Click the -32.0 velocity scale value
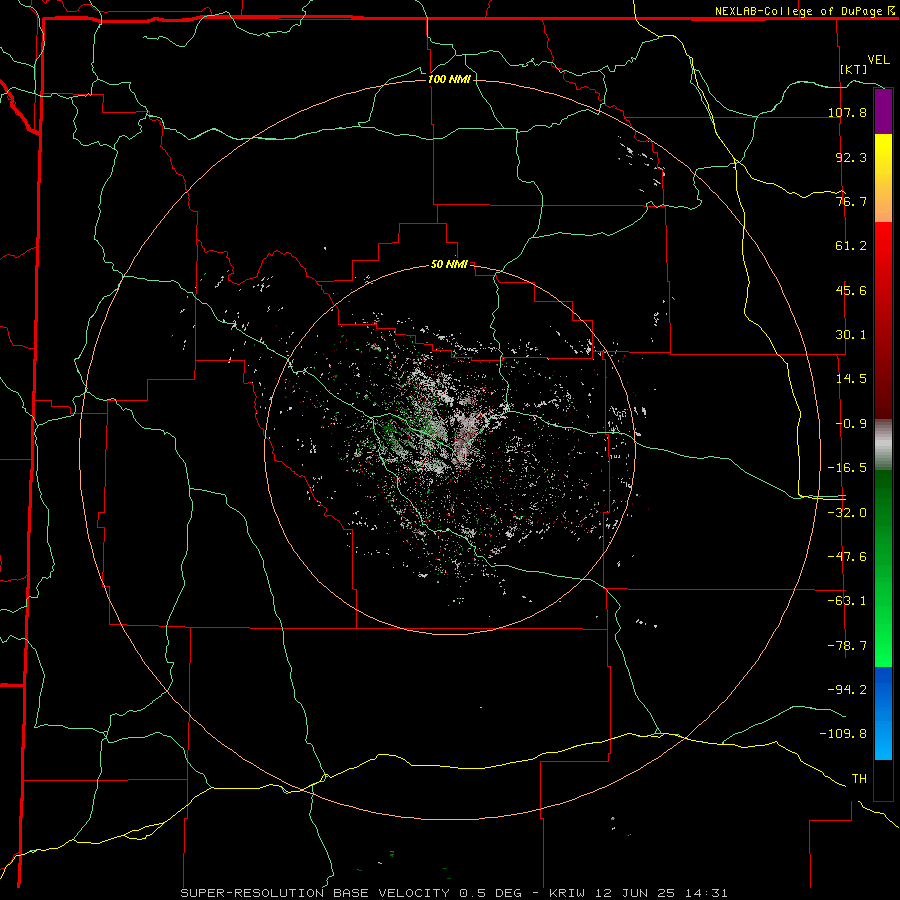This screenshot has height=900, width=900. pyautogui.click(x=848, y=513)
